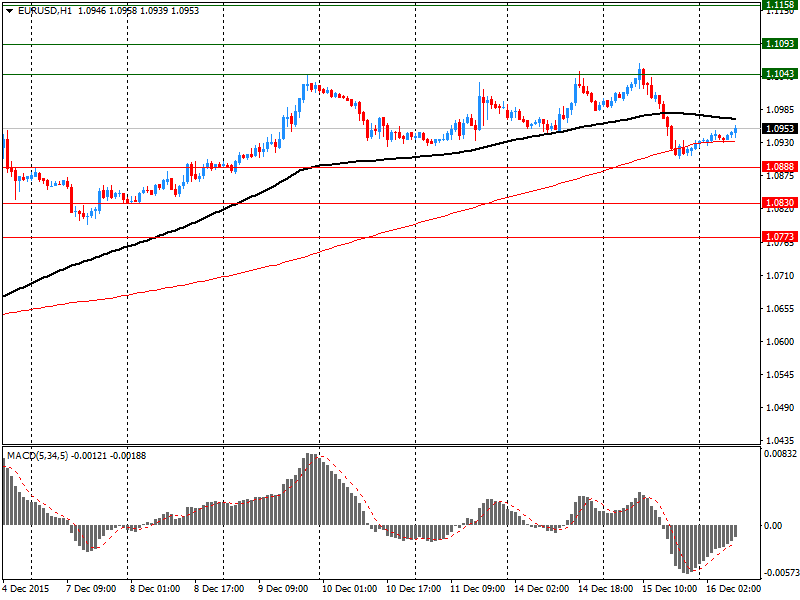
Task: Select the green 1.1093 resistance level tag
Action: click(780, 44)
